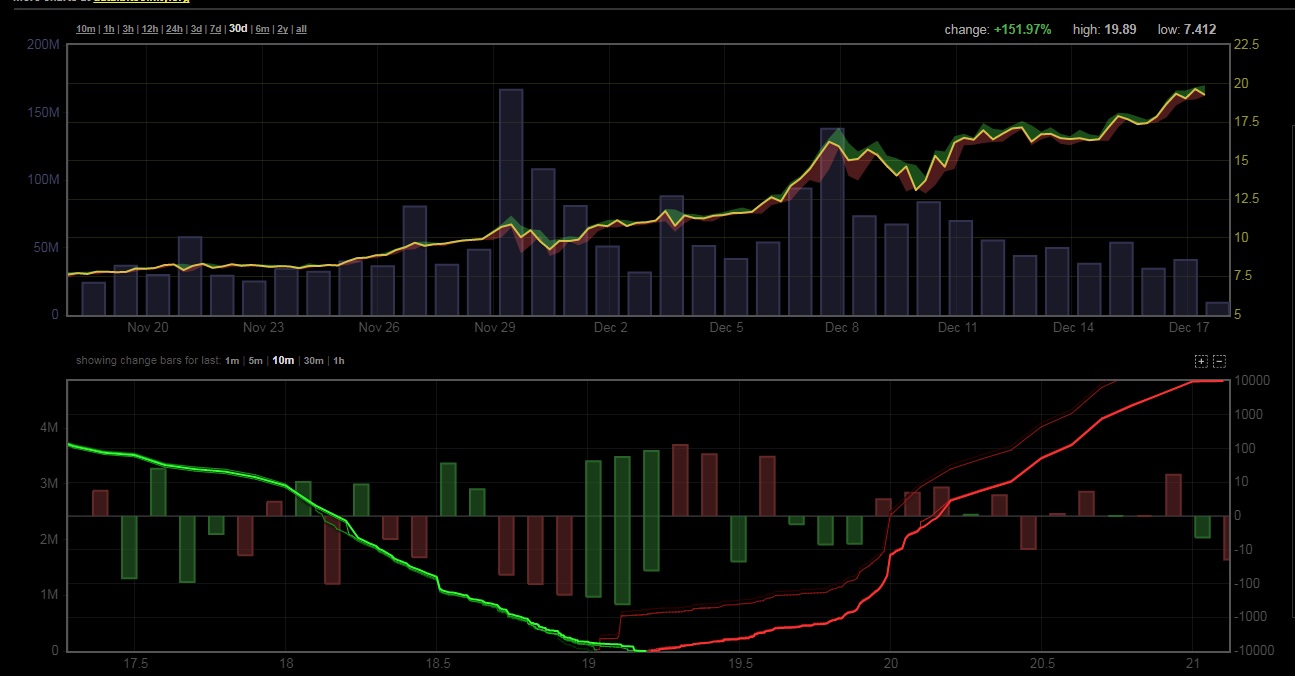Select the 10m time range link

pos(85,29)
